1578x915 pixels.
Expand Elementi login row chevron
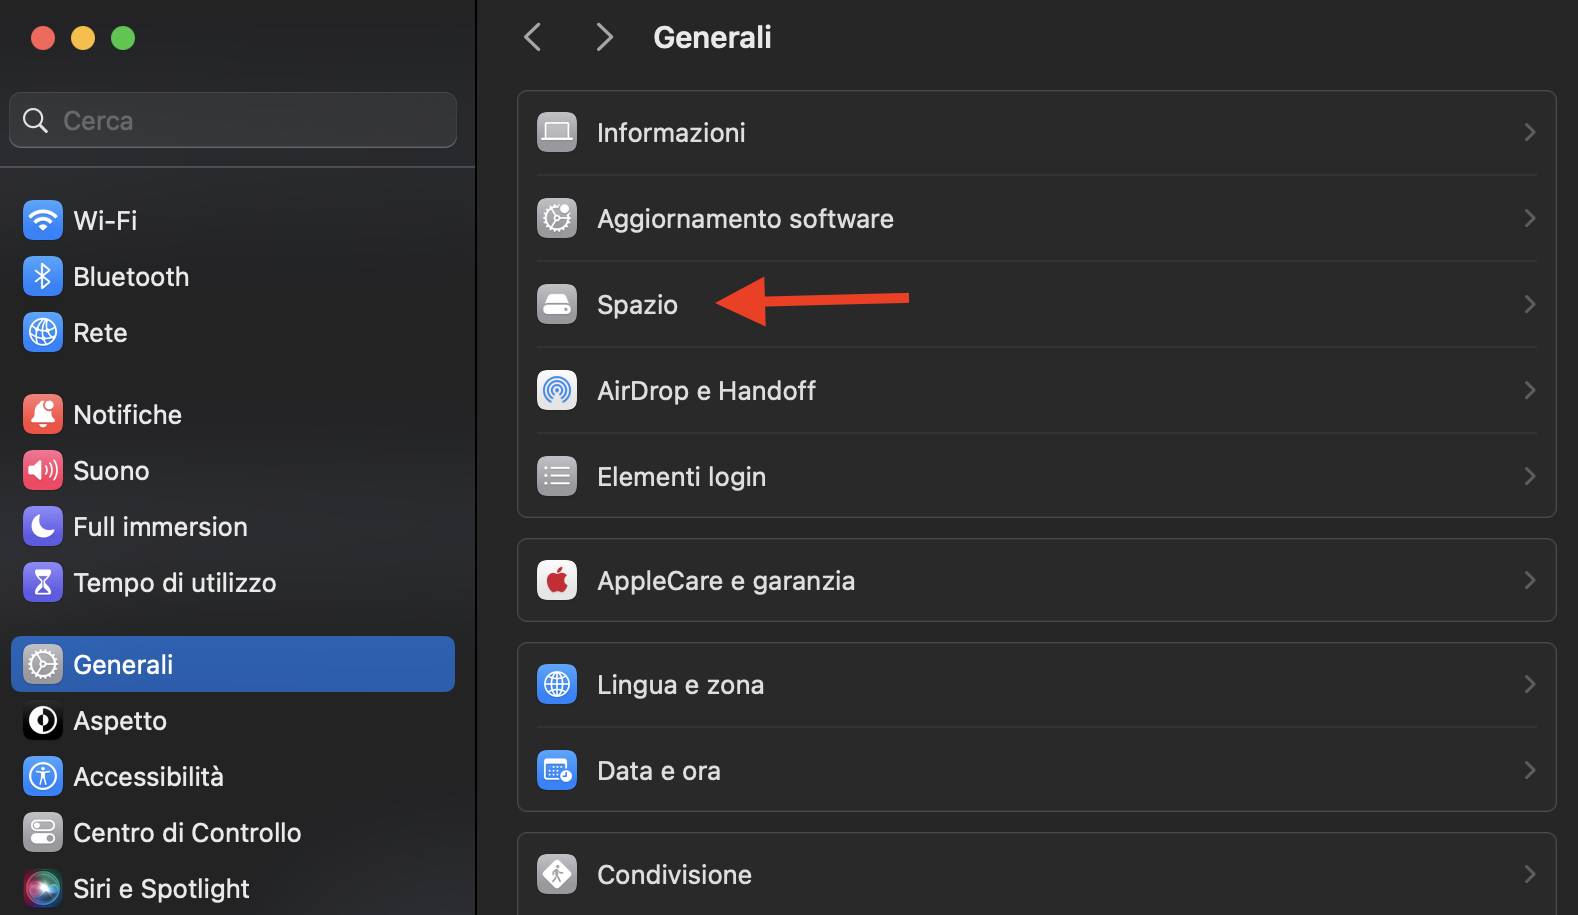[1529, 476]
